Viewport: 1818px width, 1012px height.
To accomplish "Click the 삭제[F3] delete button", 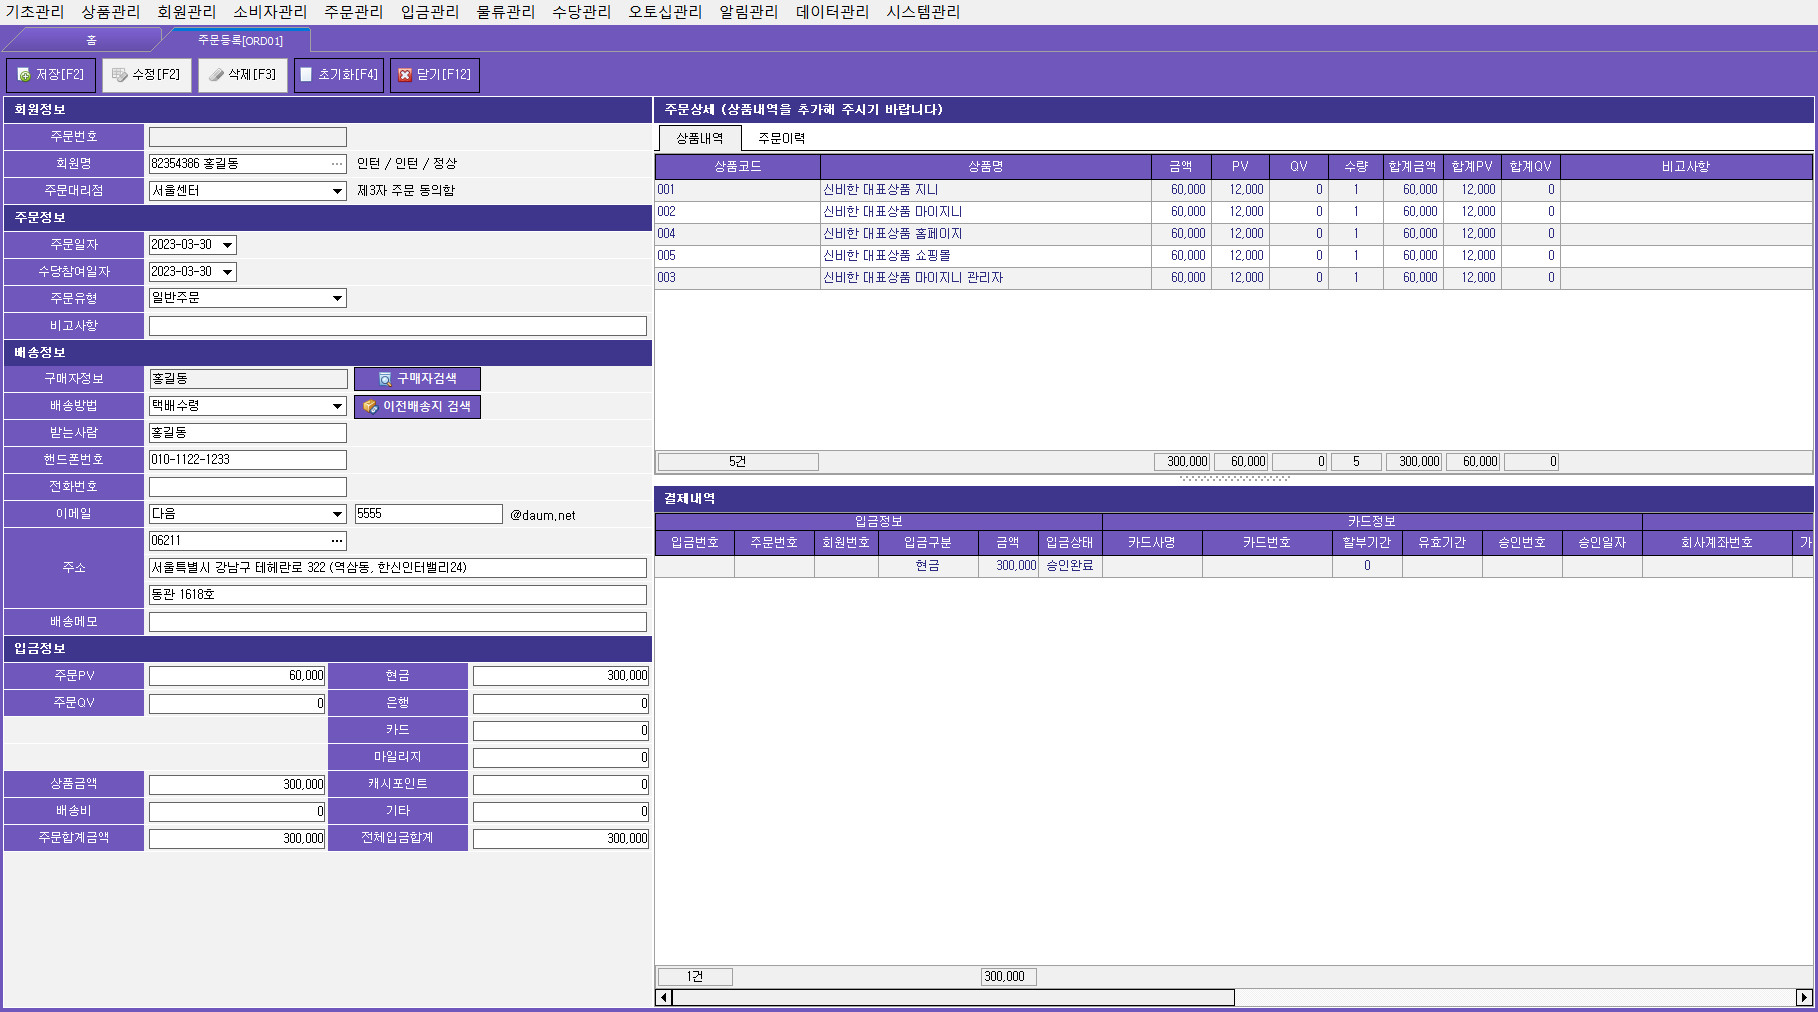I will click(242, 75).
